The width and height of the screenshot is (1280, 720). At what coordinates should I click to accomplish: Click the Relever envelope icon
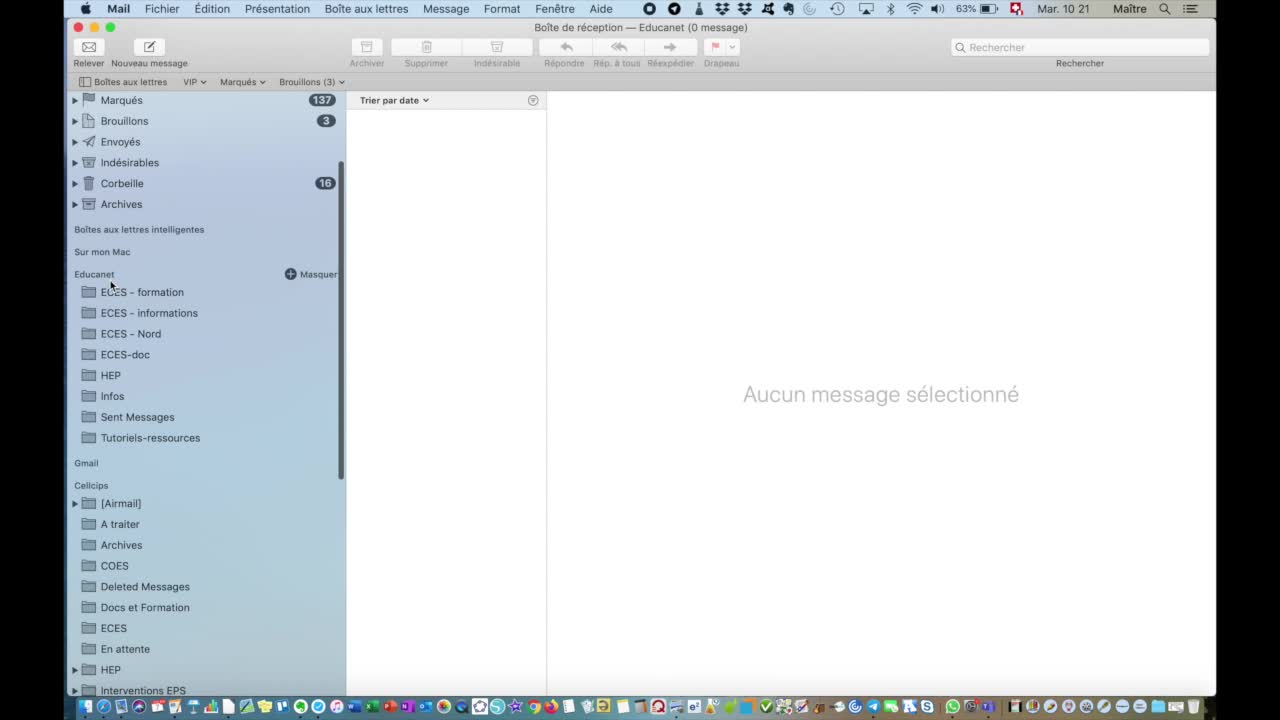point(89,47)
